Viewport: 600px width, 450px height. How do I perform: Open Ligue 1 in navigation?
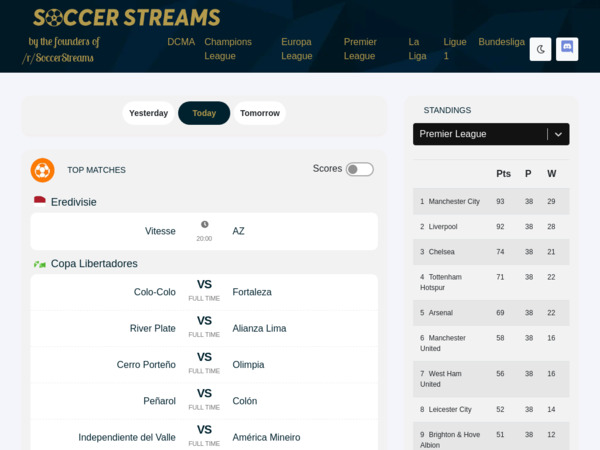[455, 49]
